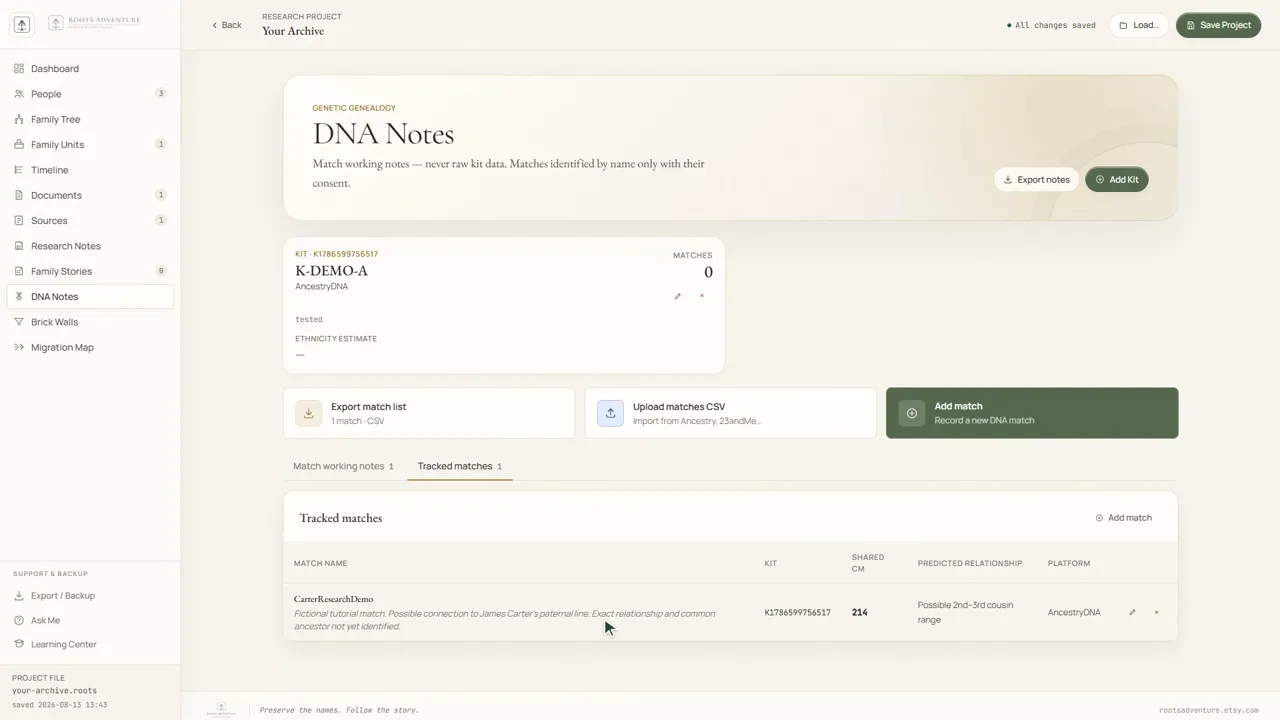Click the Export notes button

(x=1036, y=180)
